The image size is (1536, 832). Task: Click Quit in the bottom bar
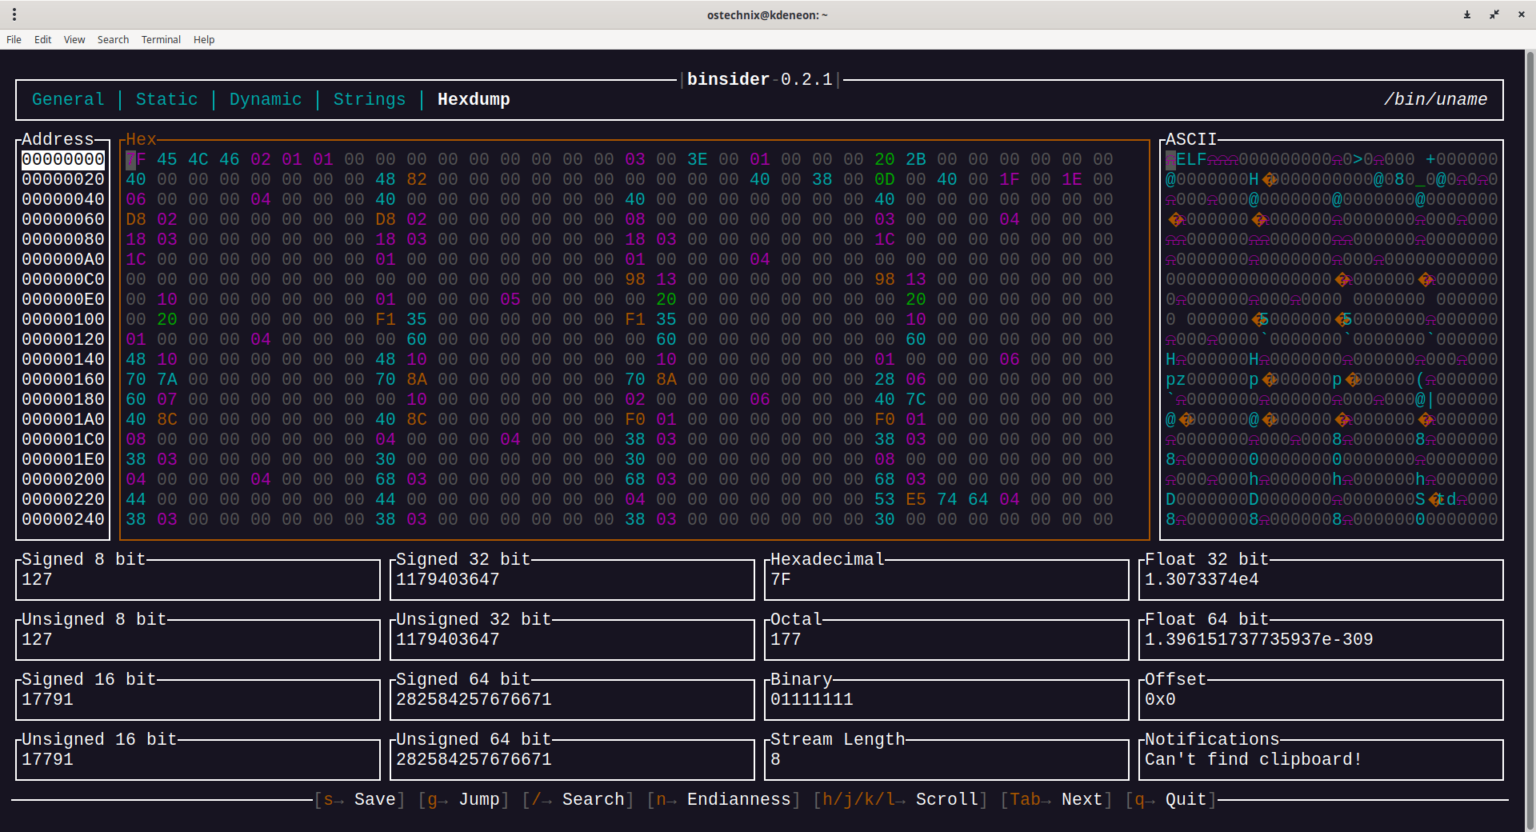click(x=1185, y=799)
